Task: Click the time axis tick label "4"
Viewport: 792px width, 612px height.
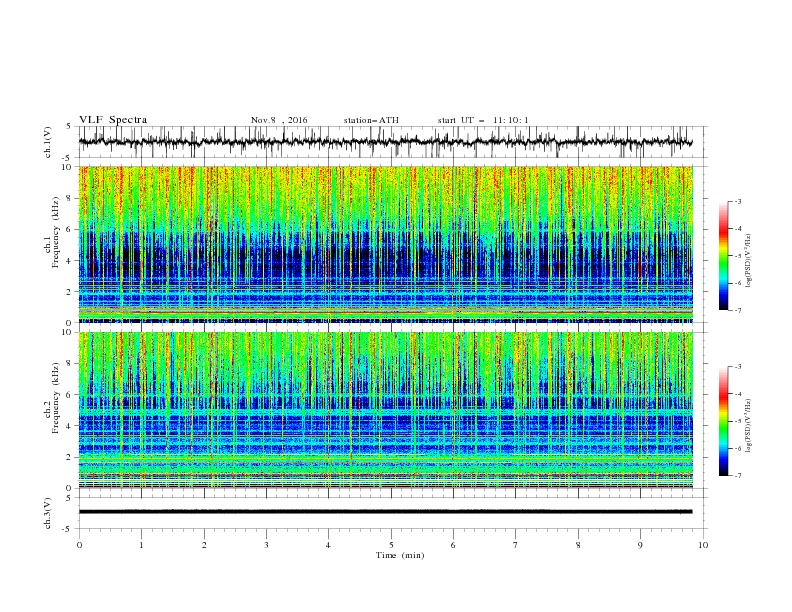Action: [x=328, y=545]
